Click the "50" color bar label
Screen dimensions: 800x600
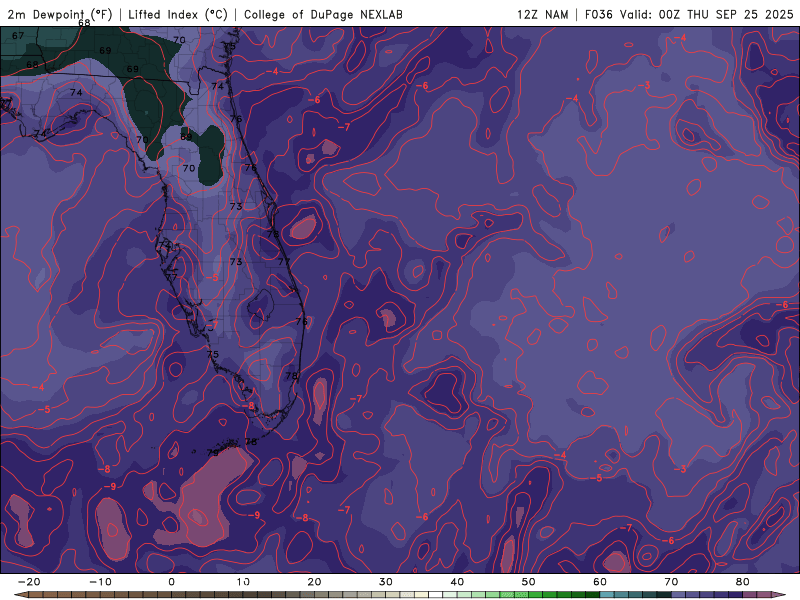click(529, 582)
